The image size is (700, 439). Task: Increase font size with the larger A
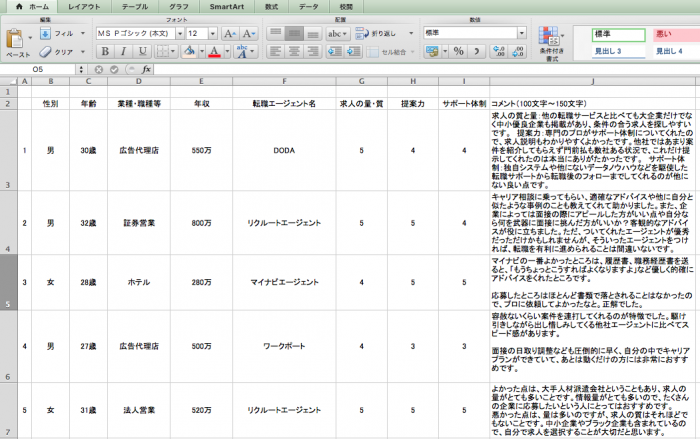point(229,33)
